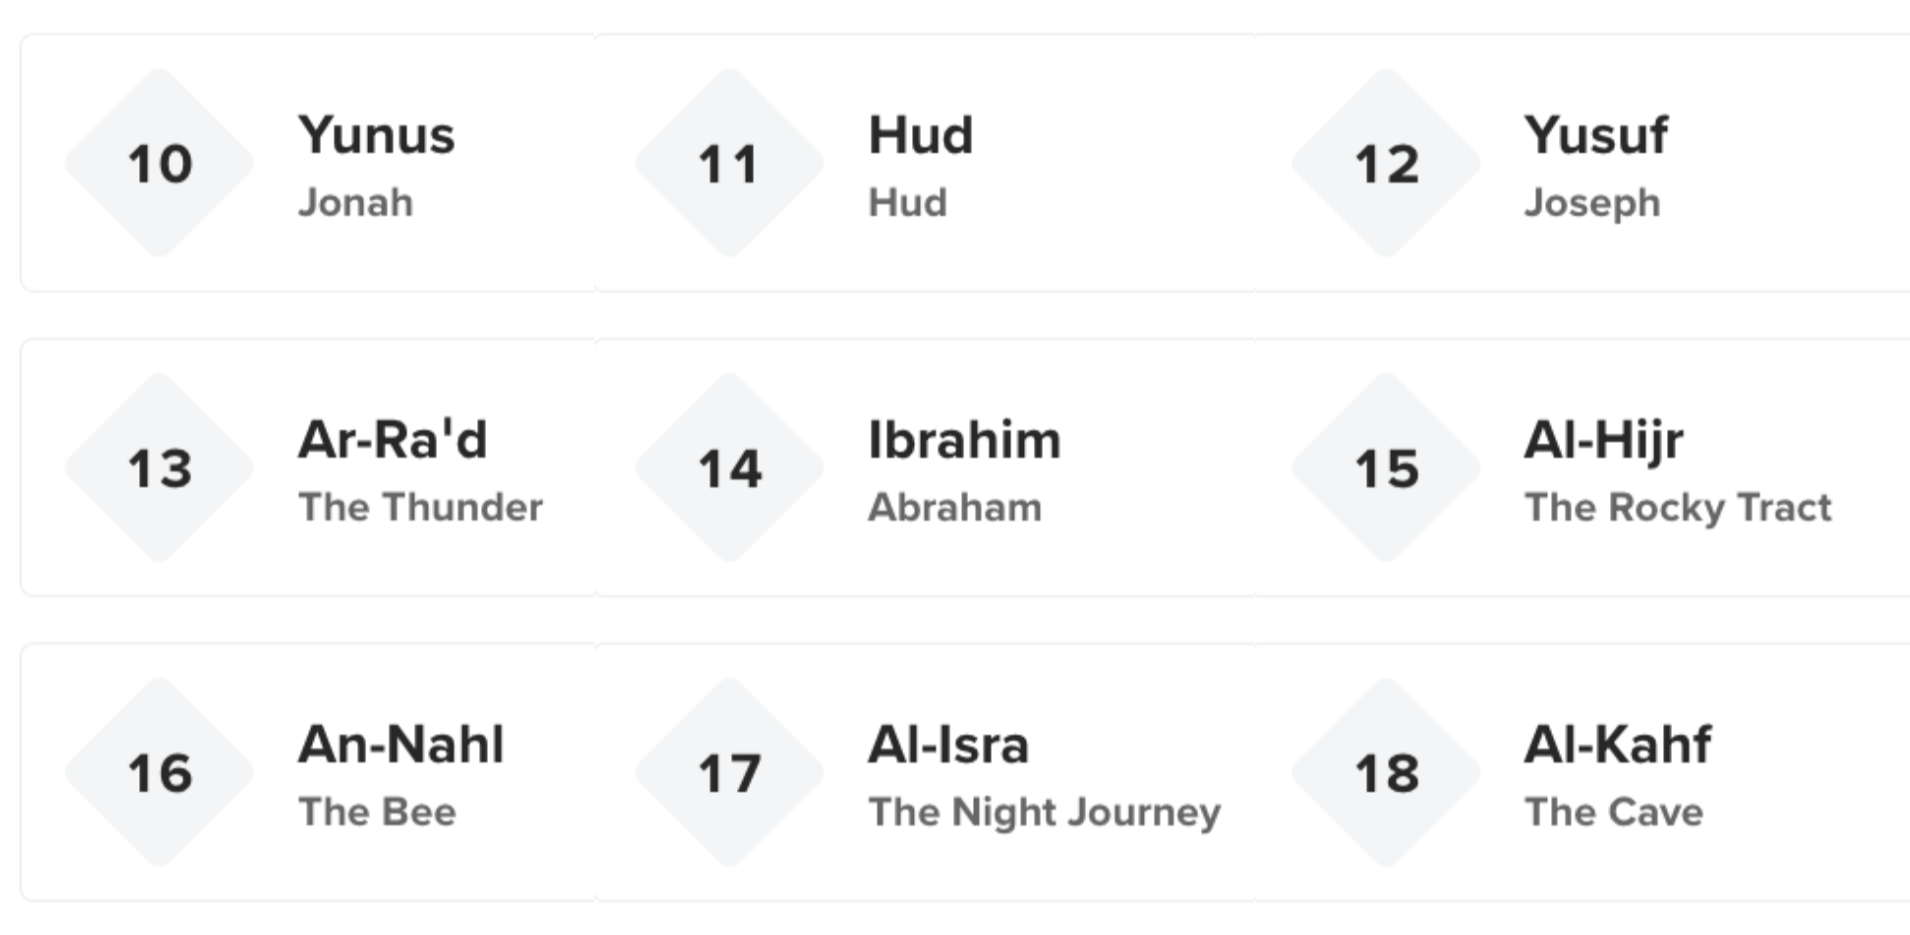Viewport: 1910px width, 935px height.
Task: Go to the Yusuf surah
Action: [1595, 135]
